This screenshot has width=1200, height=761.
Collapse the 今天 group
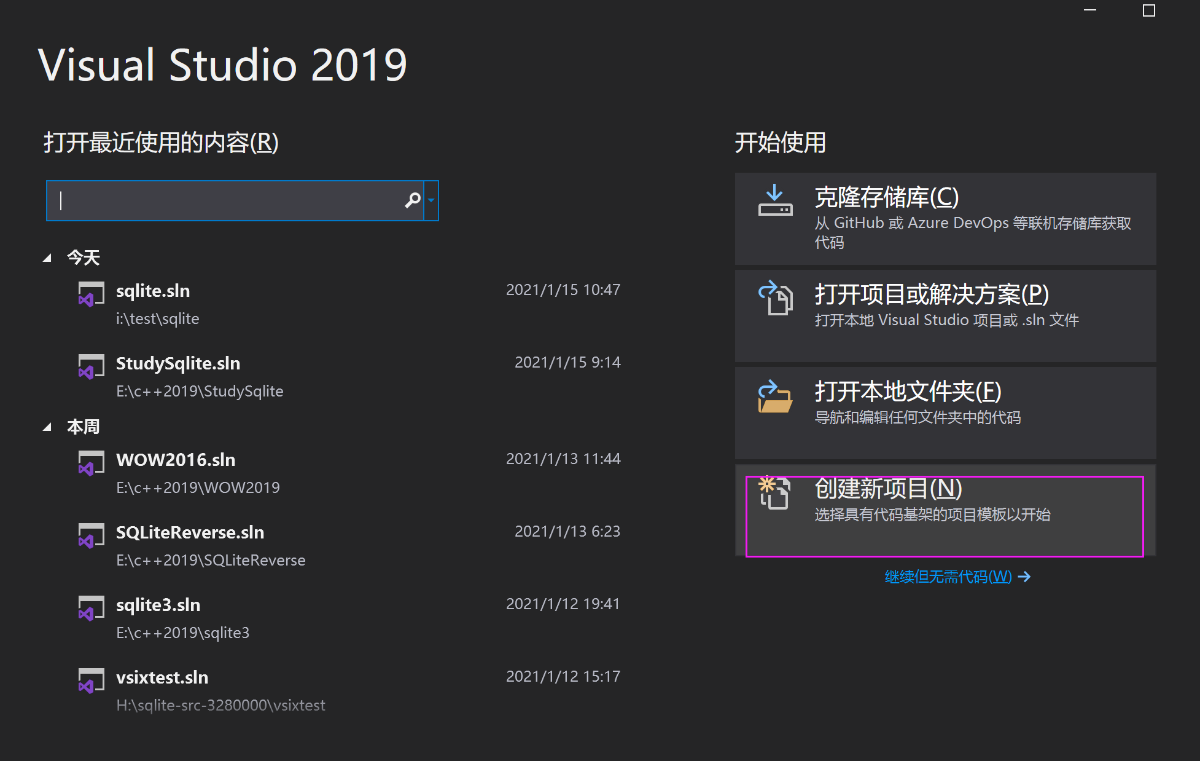tap(47, 258)
